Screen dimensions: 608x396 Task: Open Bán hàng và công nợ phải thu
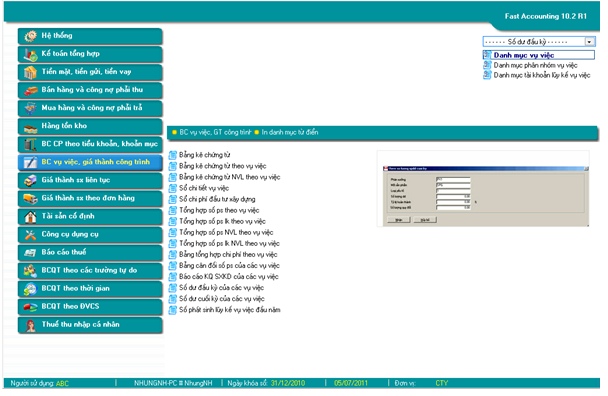(x=90, y=90)
